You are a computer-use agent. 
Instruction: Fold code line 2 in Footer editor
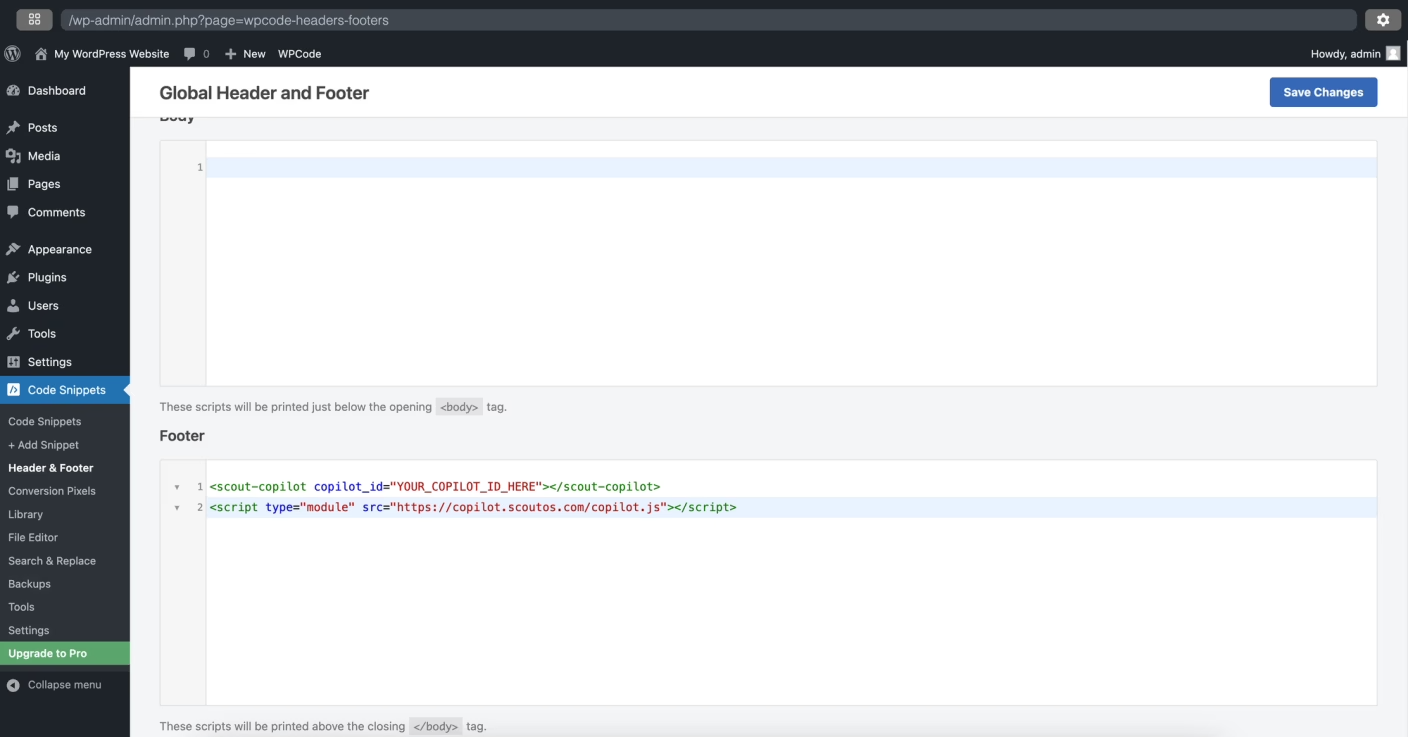tap(177, 508)
